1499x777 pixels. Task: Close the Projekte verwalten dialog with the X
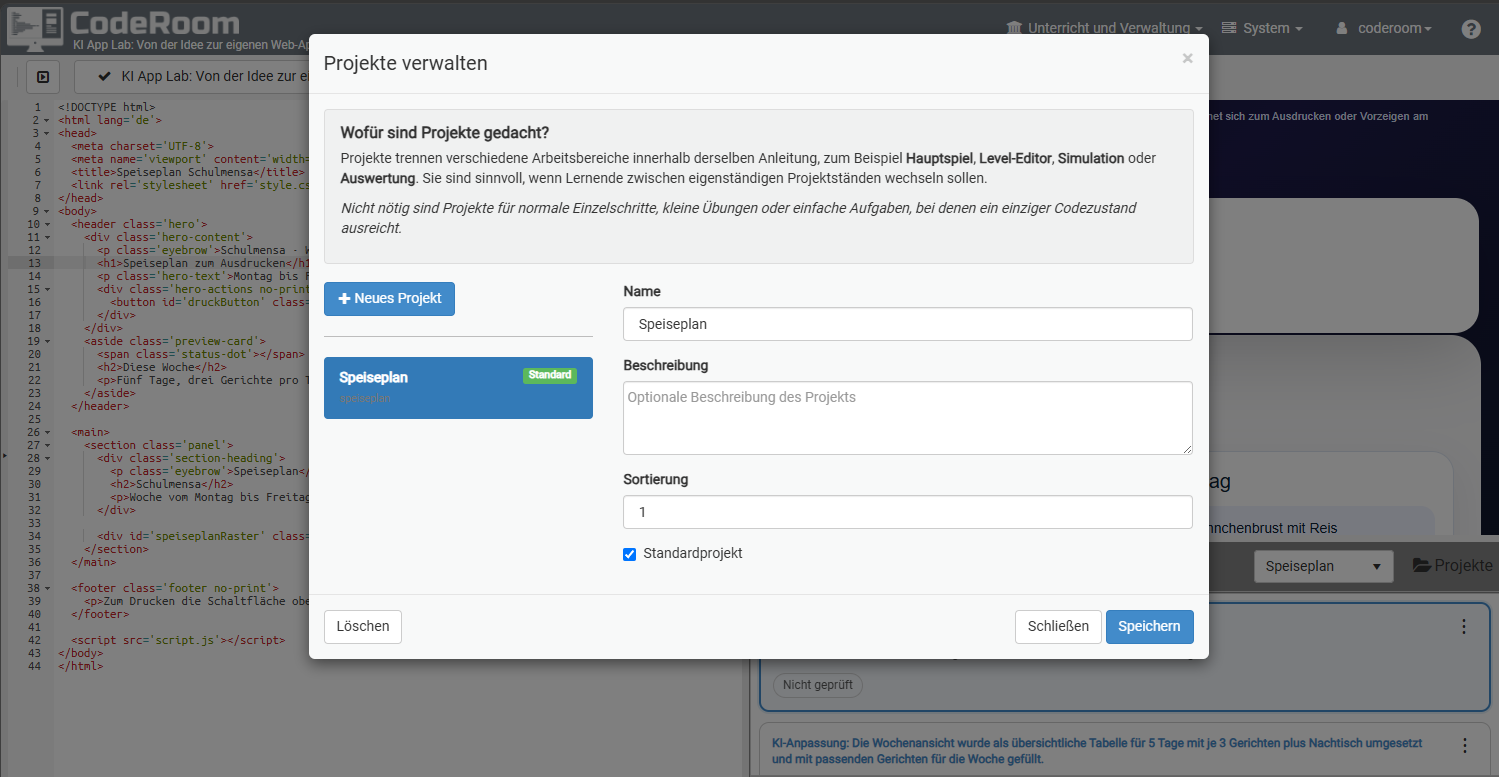tap(1187, 58)
